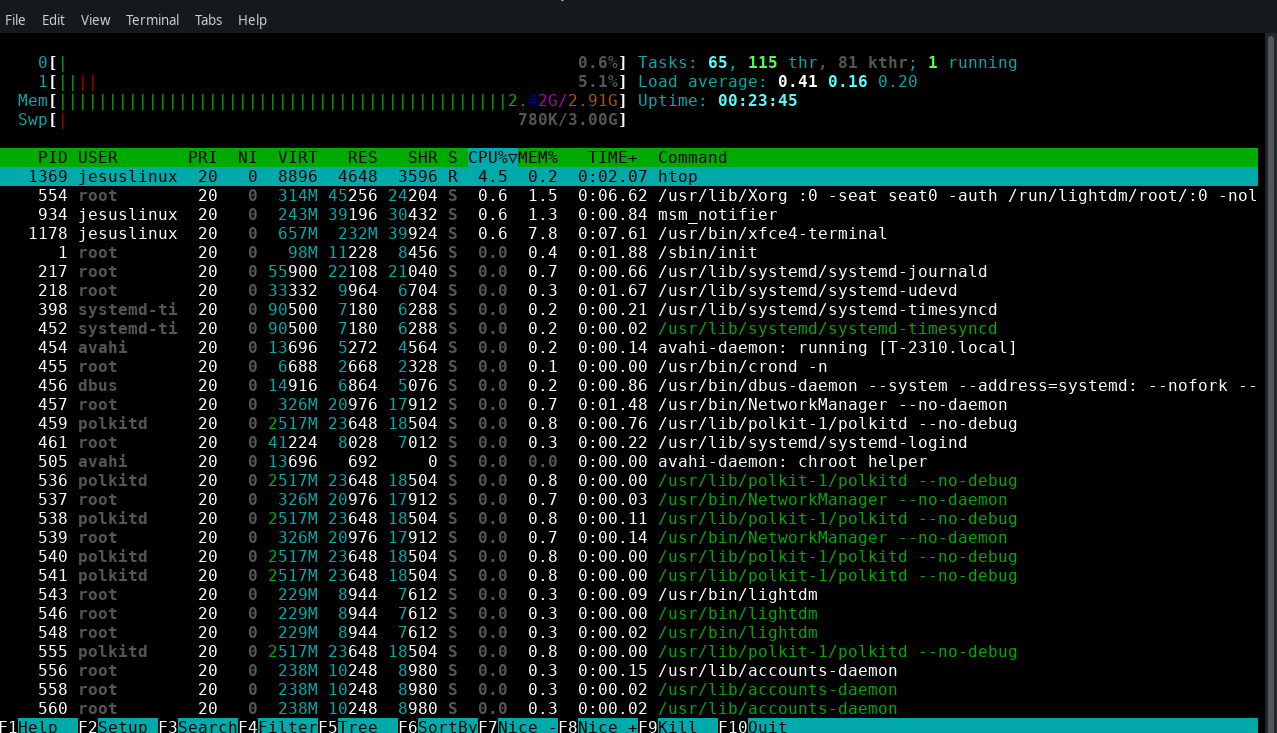
Task: Activate the F4 Filter button
Action: pyautogui.click(x=278, y=727)
